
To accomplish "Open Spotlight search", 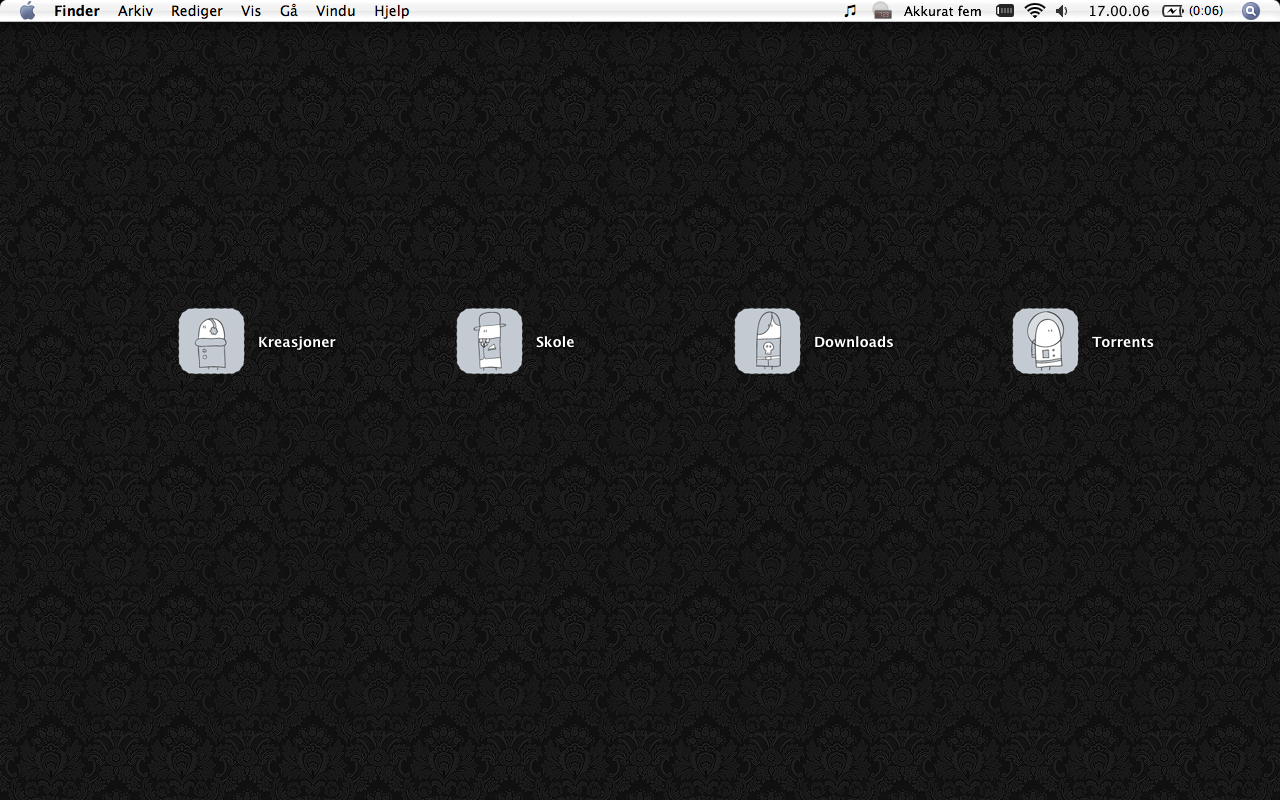I will 1251,11.
